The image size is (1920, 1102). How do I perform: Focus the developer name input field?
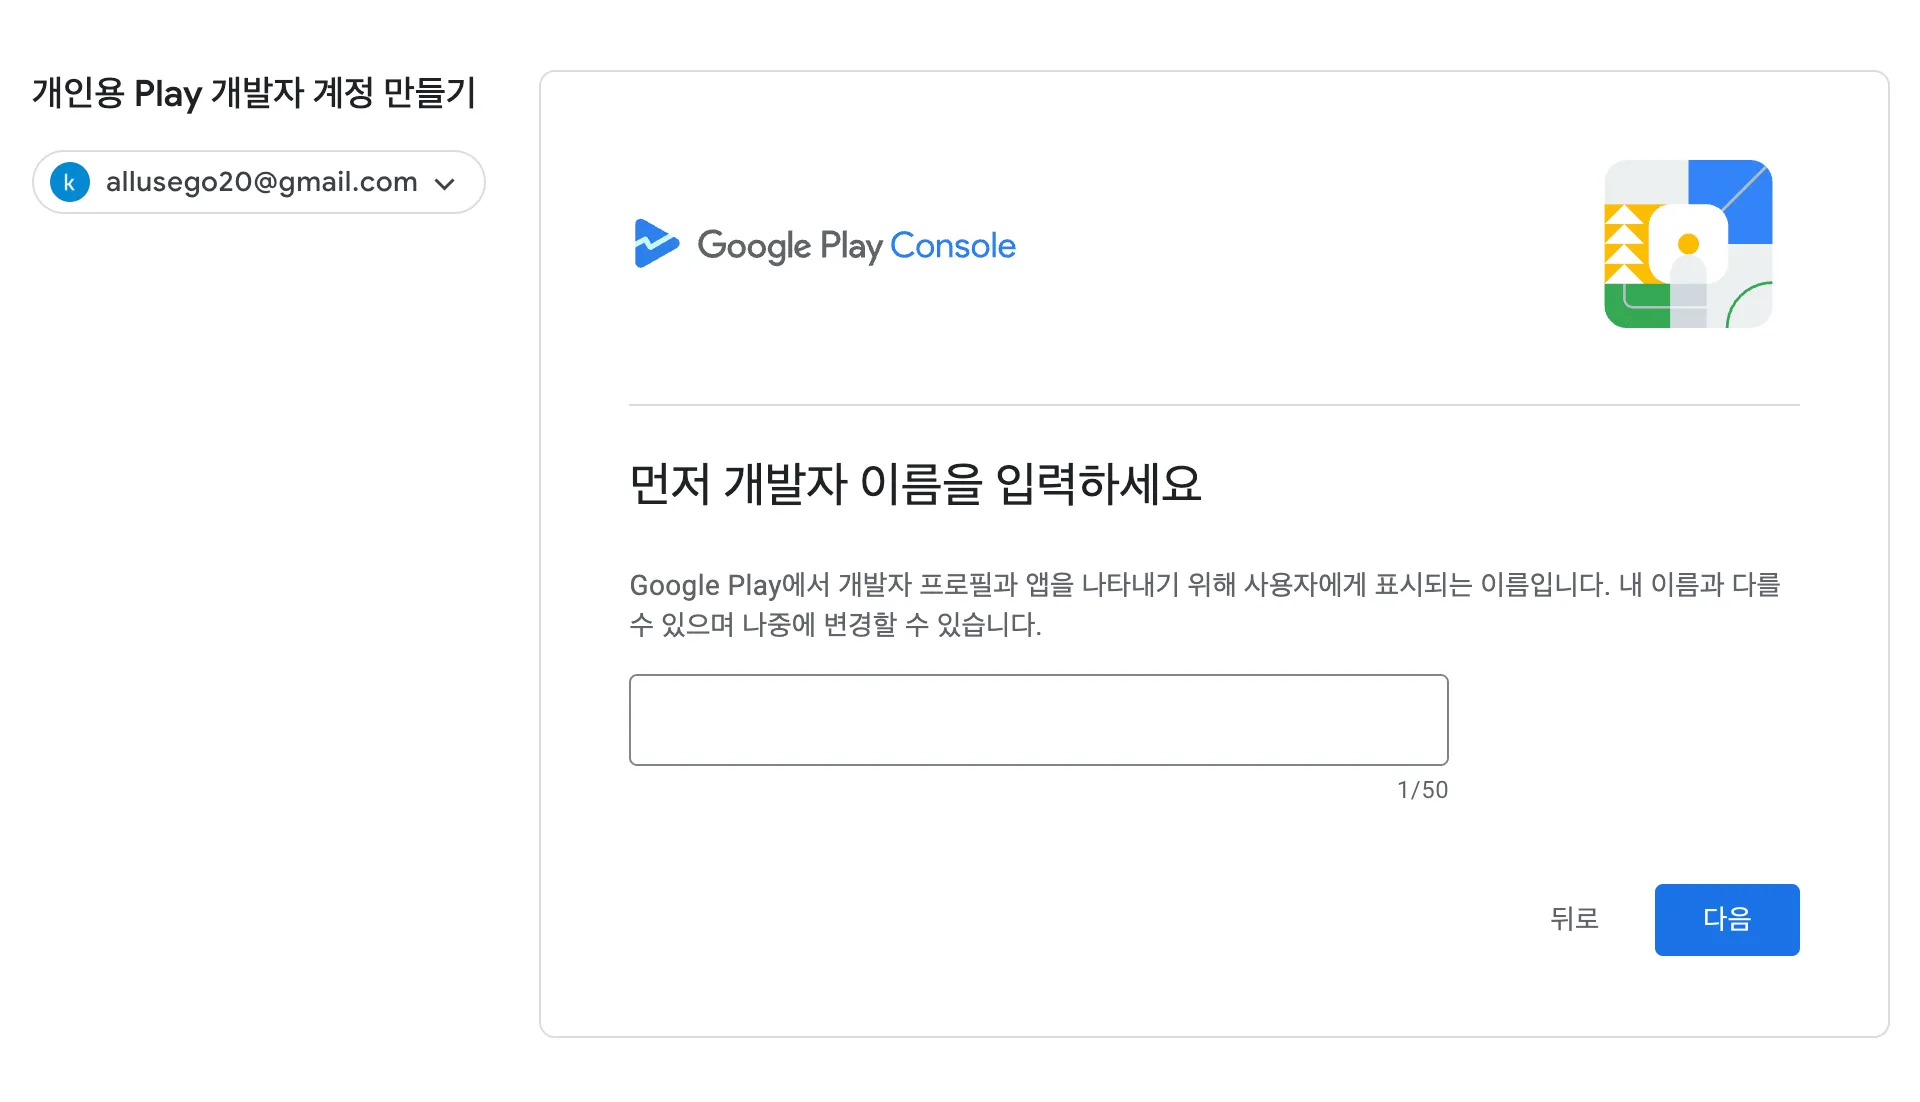(1038, 720)
